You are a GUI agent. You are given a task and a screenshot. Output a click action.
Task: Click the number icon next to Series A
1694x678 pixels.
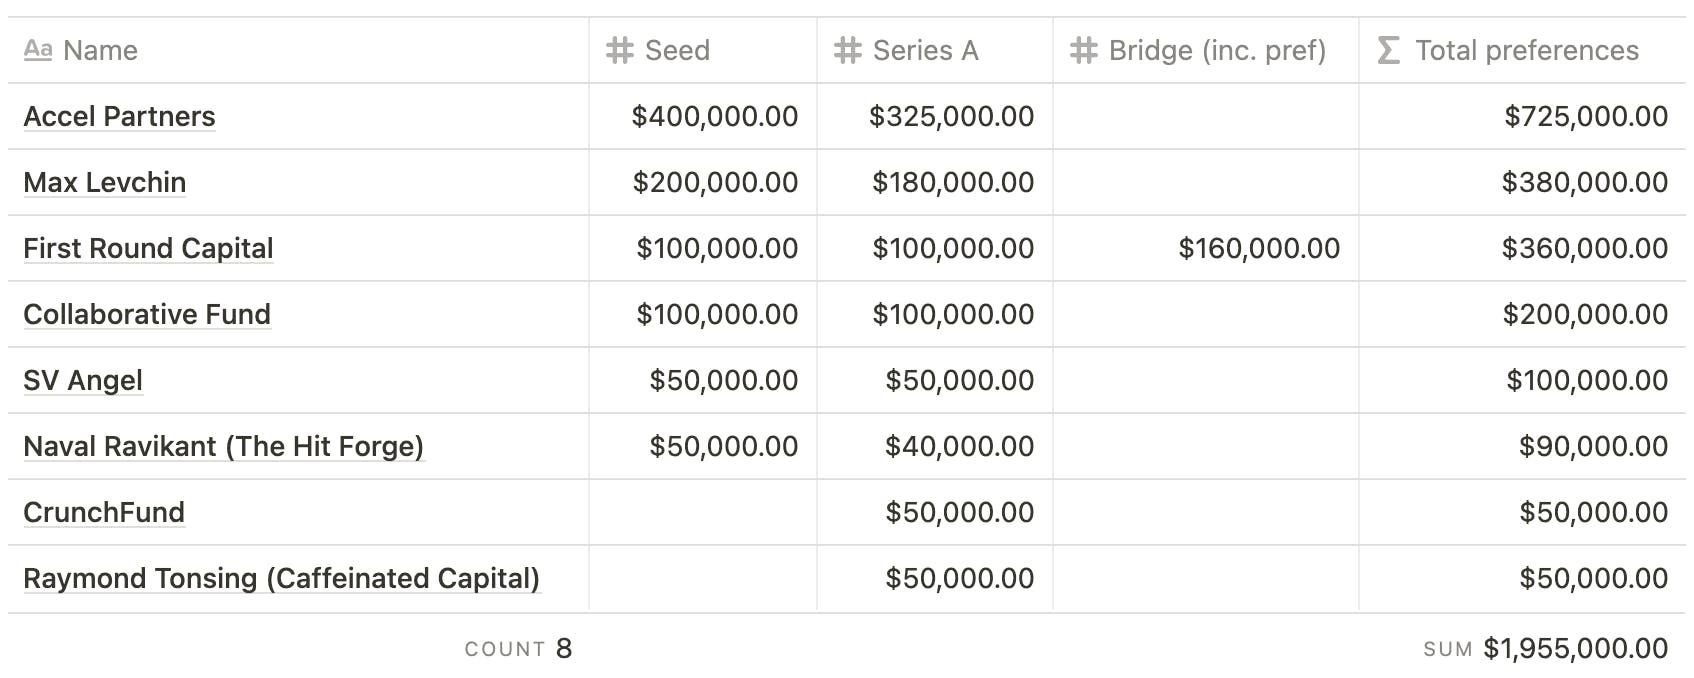pos(848,50)
